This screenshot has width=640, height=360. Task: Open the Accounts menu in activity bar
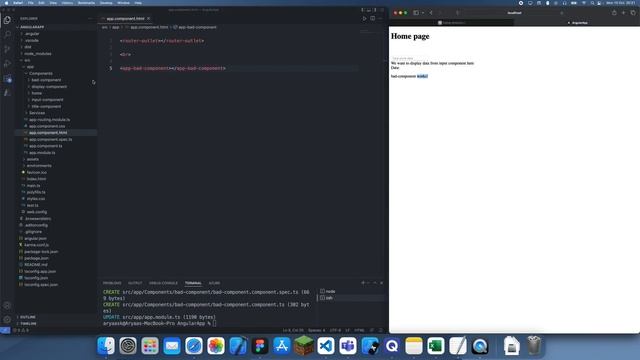tap(7, 305)
